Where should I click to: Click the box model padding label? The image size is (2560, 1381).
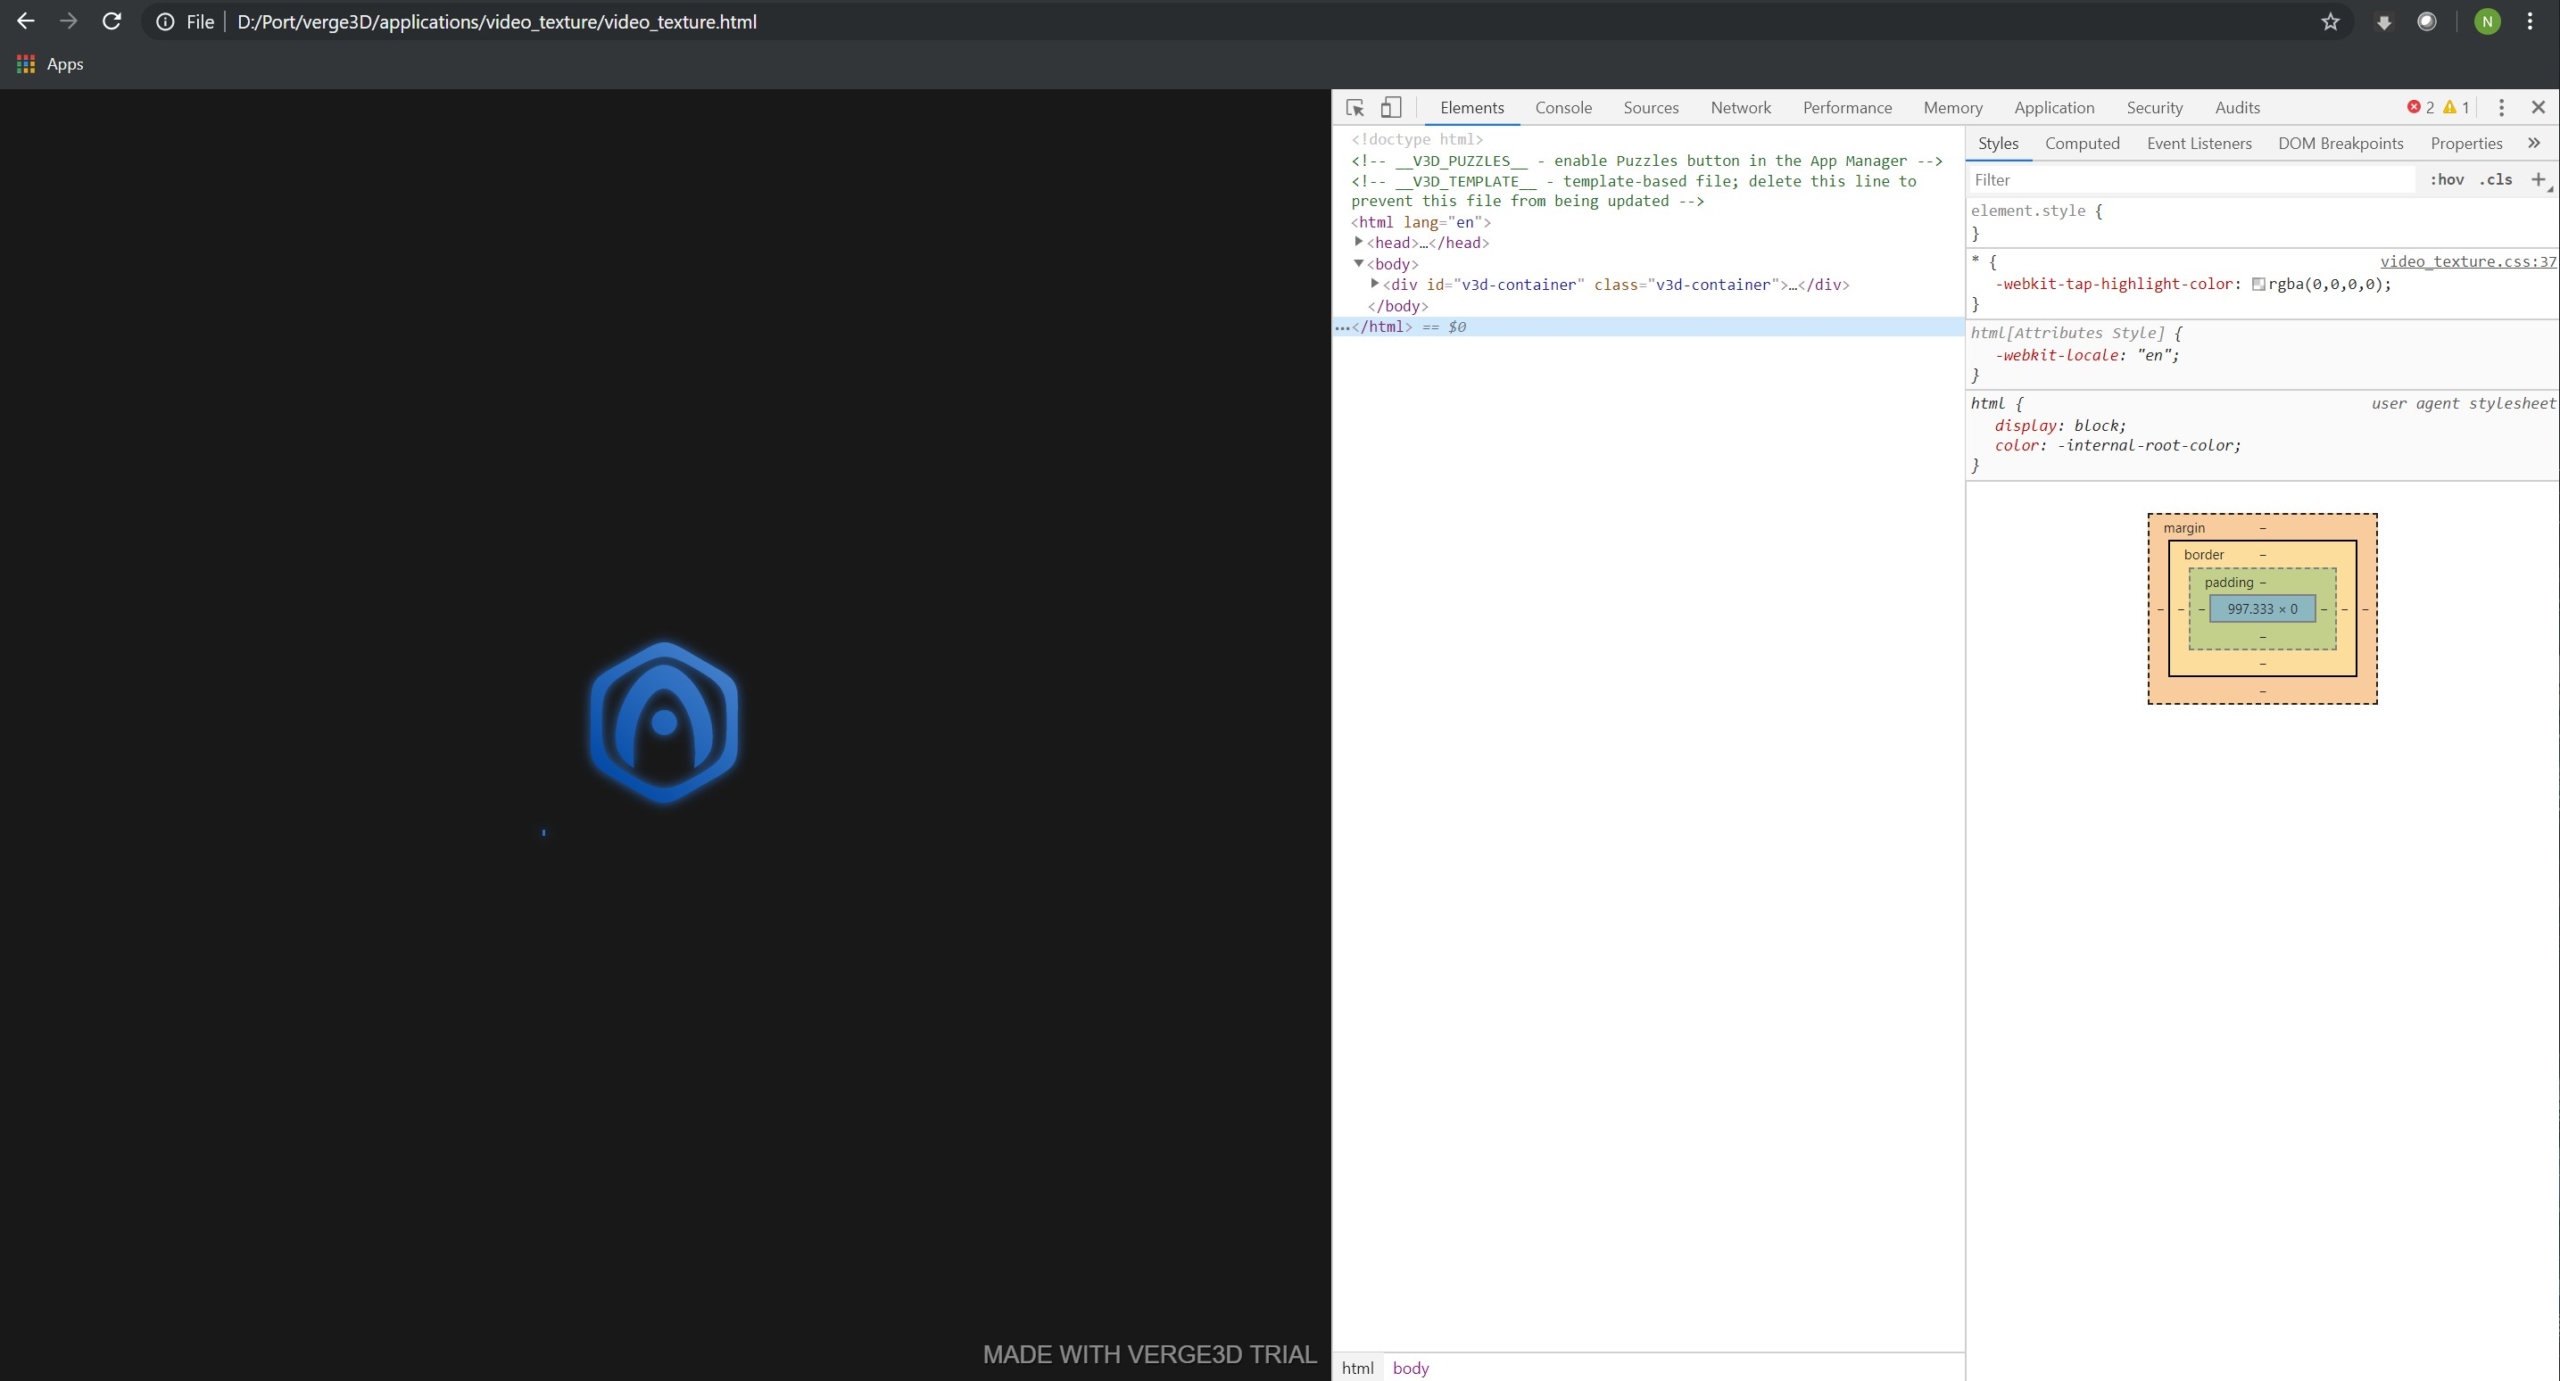[2228, 582]
